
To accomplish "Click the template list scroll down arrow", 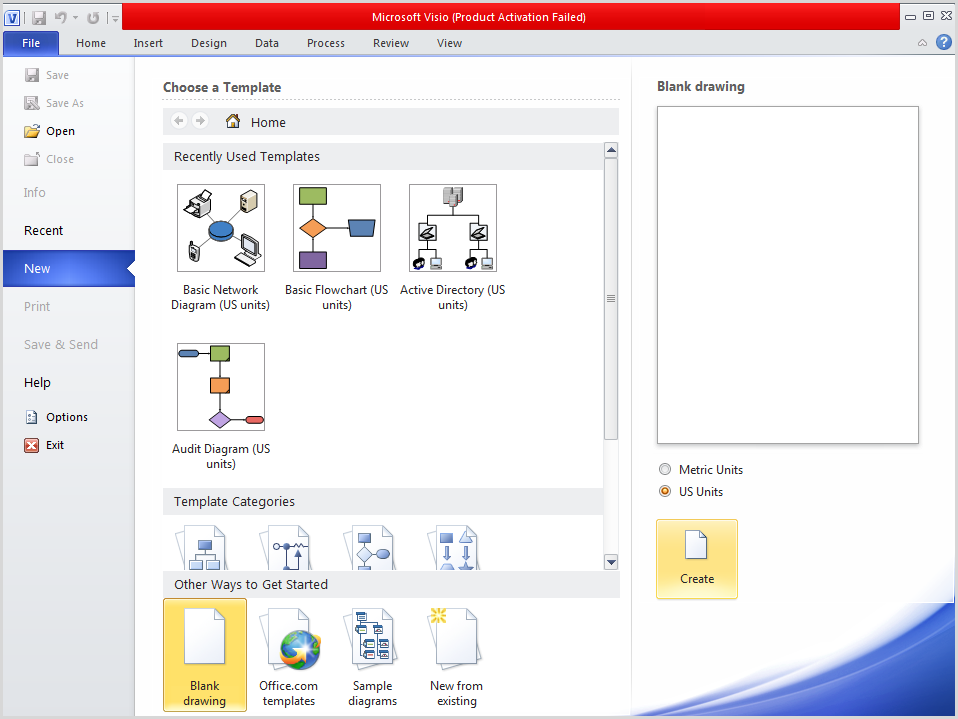I will coord(611,562).
